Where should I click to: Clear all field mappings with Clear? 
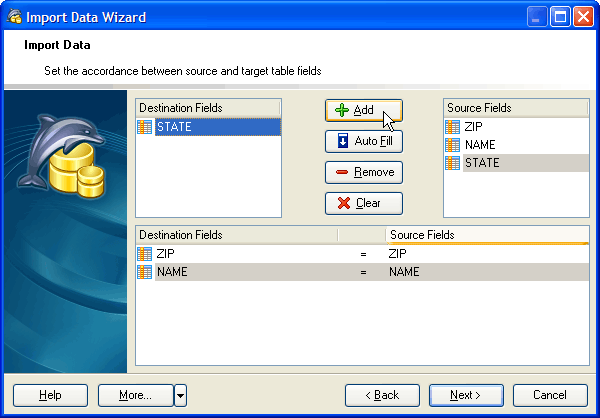(x=363, y=203)
